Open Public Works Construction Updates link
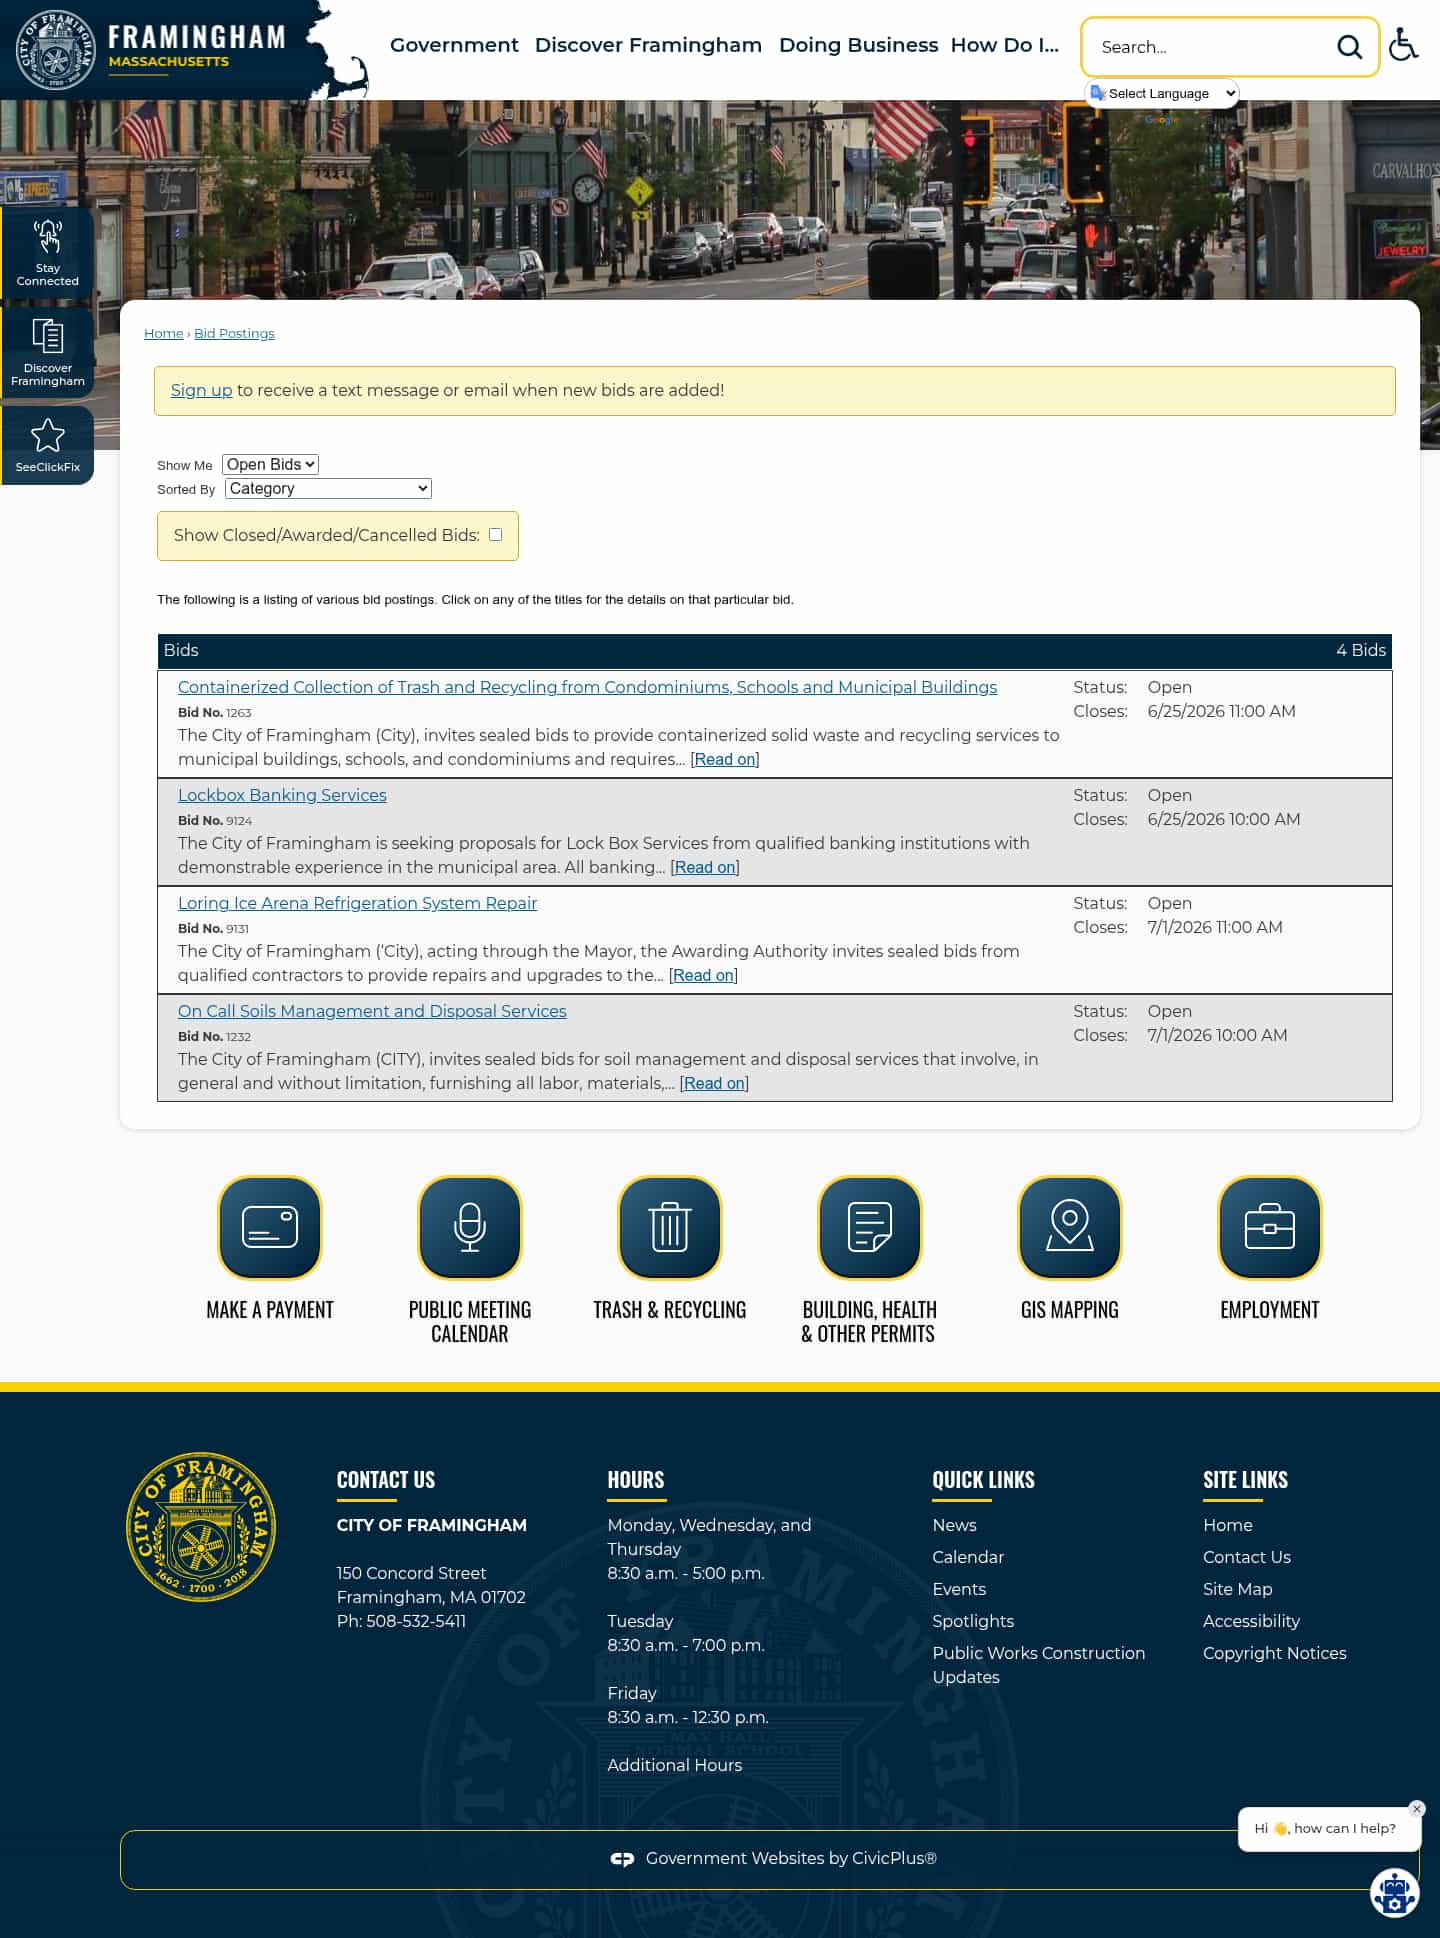The image size is (1440, 1938). (1038, 1665)
